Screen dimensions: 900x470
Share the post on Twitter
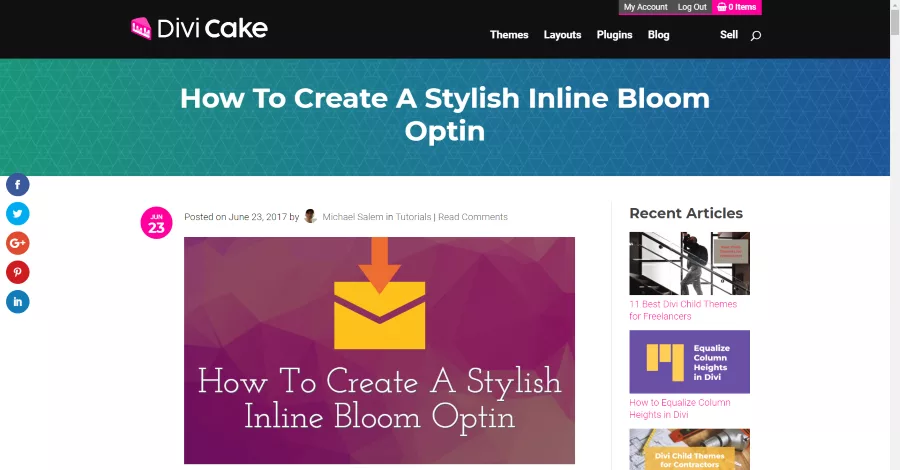[x=18, y=213]
